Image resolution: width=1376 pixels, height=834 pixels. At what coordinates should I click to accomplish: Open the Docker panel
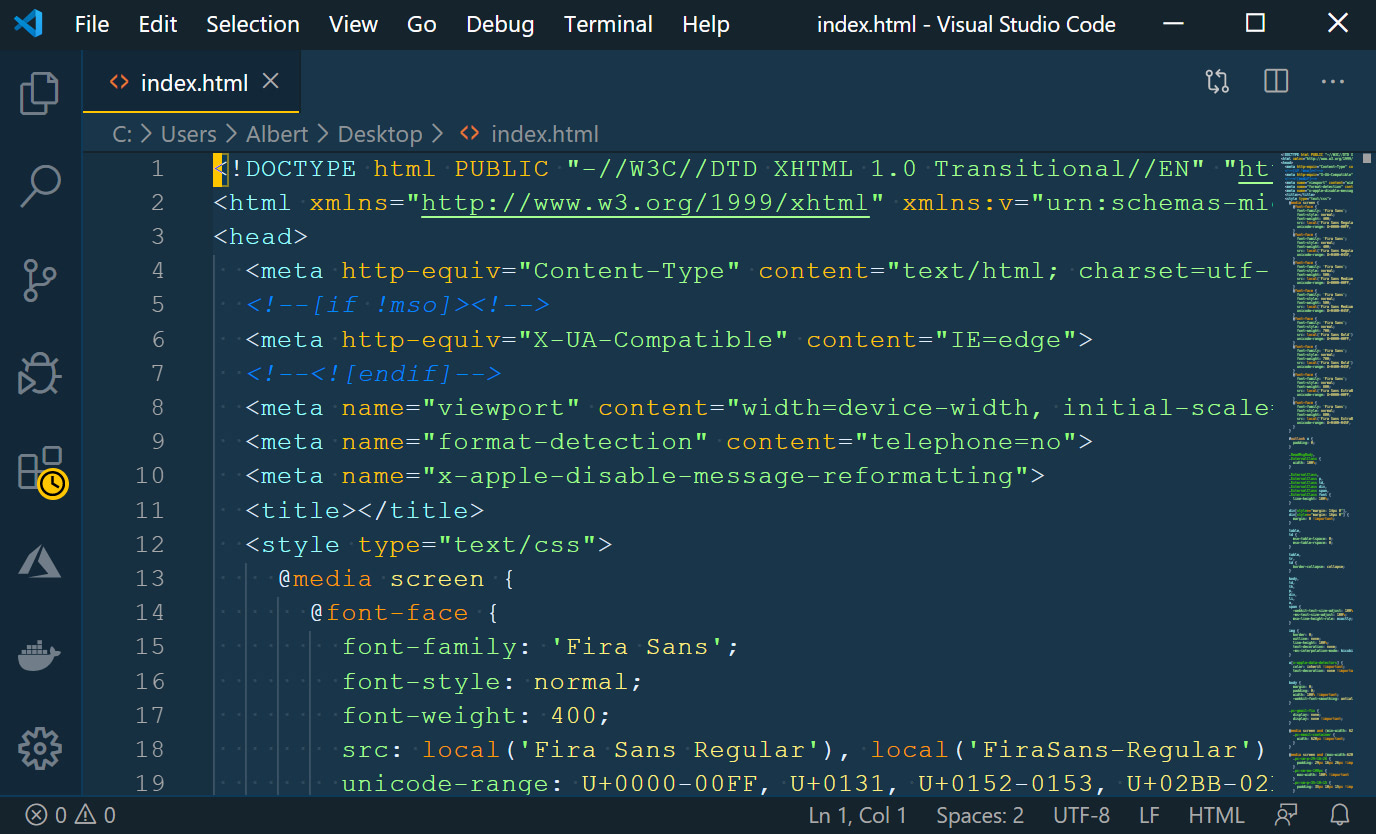[x=40, y=656]
